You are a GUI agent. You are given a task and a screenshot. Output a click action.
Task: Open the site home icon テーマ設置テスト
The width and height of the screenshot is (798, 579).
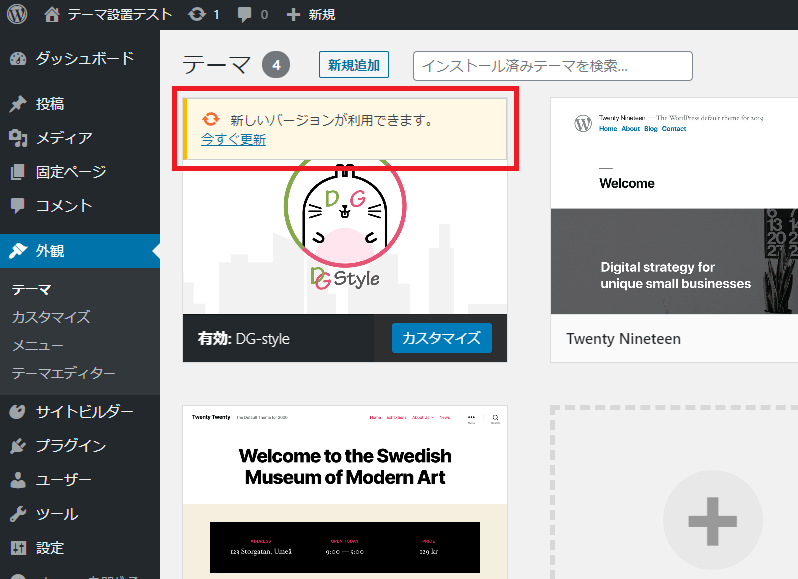coord(53,15)
